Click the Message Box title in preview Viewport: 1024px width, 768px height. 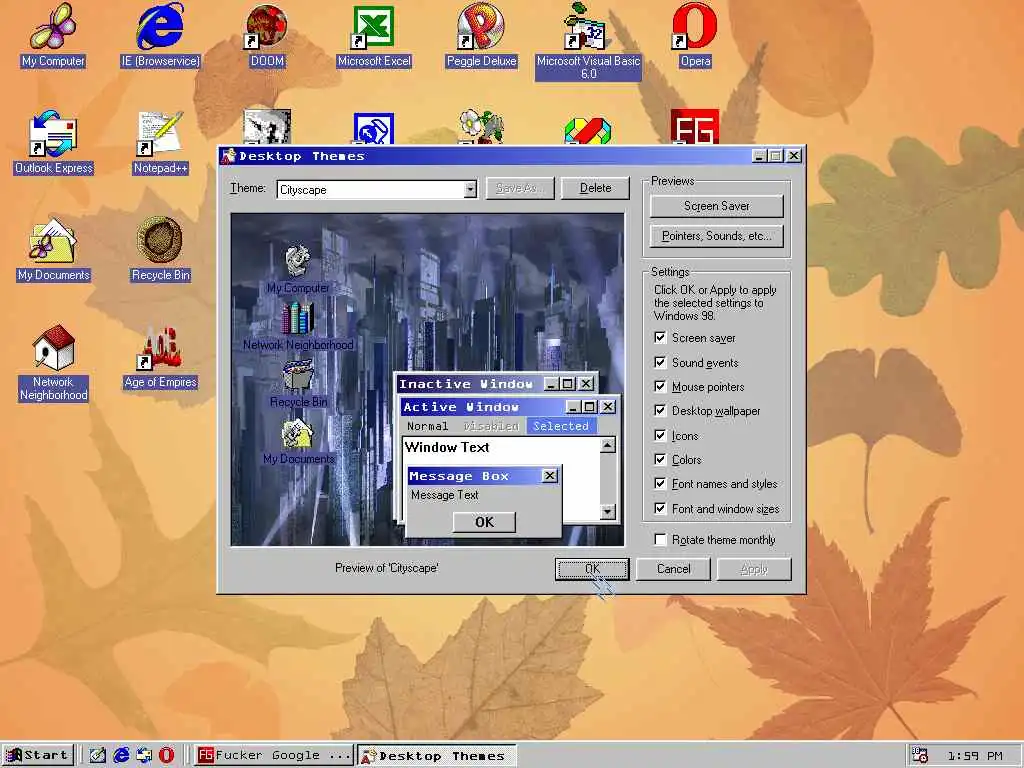(458, 476)
